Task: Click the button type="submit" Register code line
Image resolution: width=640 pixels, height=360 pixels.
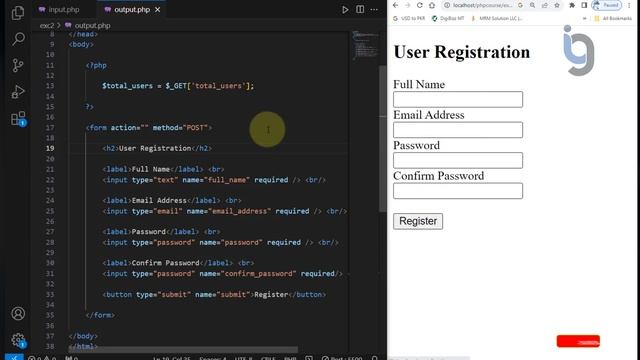Action: coord(214,294)
